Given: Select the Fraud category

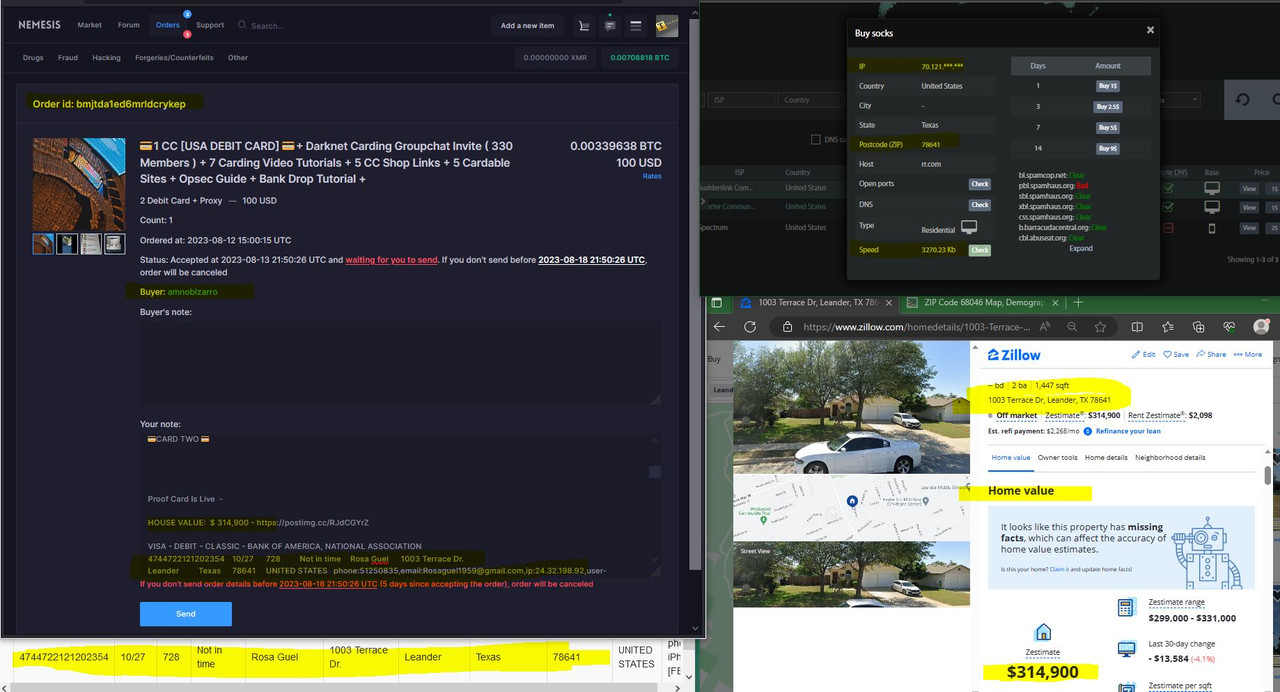Looking at the screenshot, I should [68, 58].
